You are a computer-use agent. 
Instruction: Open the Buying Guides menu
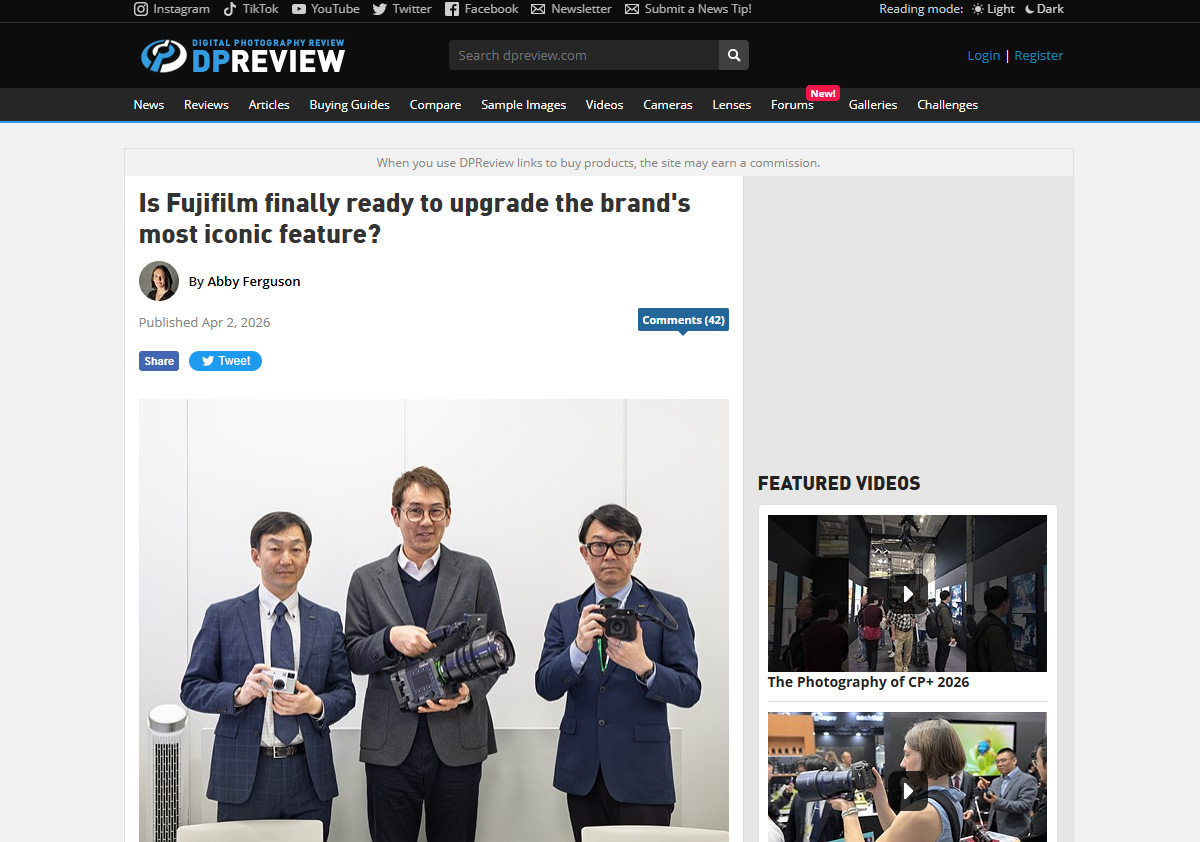point(349,105)
